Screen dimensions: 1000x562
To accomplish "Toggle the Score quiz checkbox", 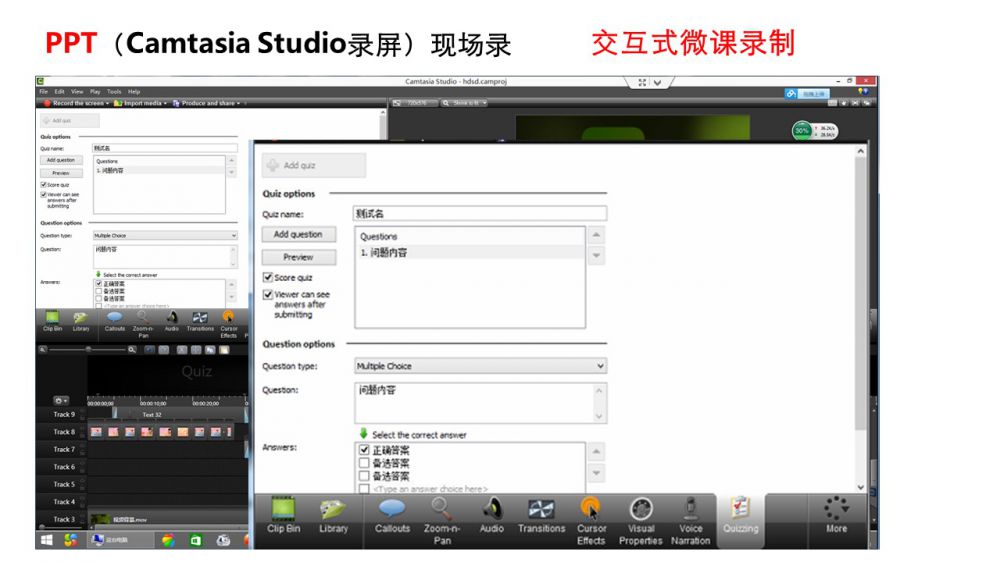I will click(x=268, y=277).
